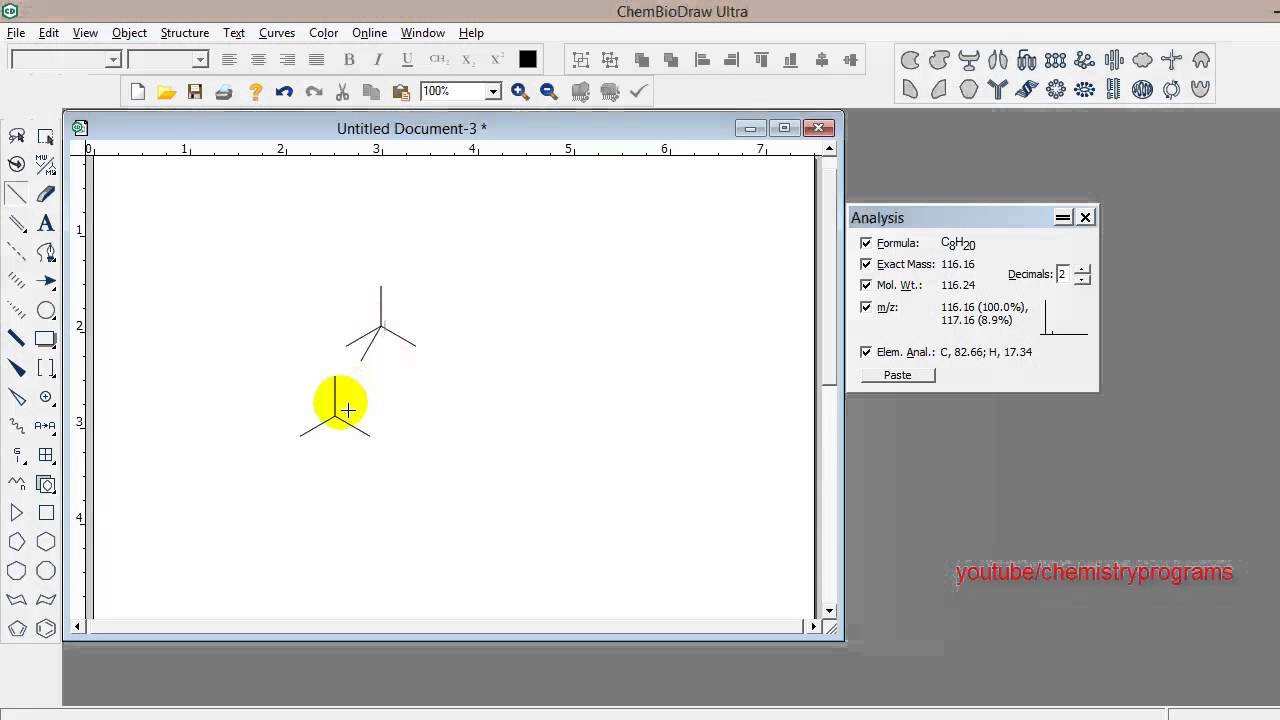
Task: Apply underline text formatting
Action: tap(407, 60)
